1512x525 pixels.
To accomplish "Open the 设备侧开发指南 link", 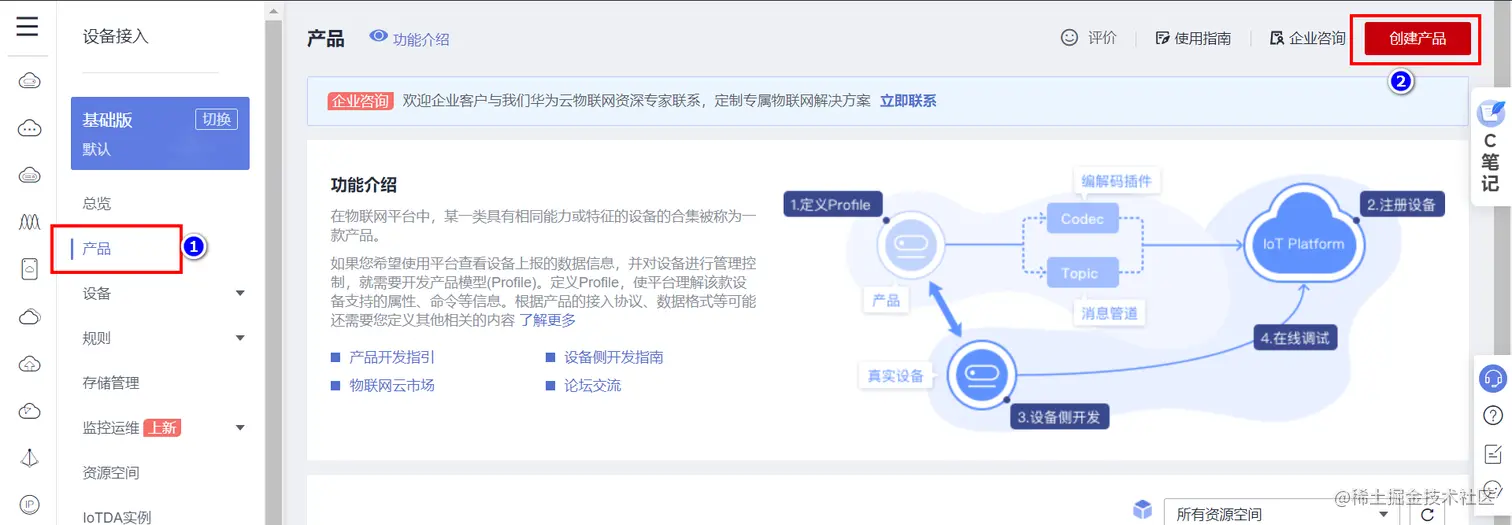I will tap(613, 357).
